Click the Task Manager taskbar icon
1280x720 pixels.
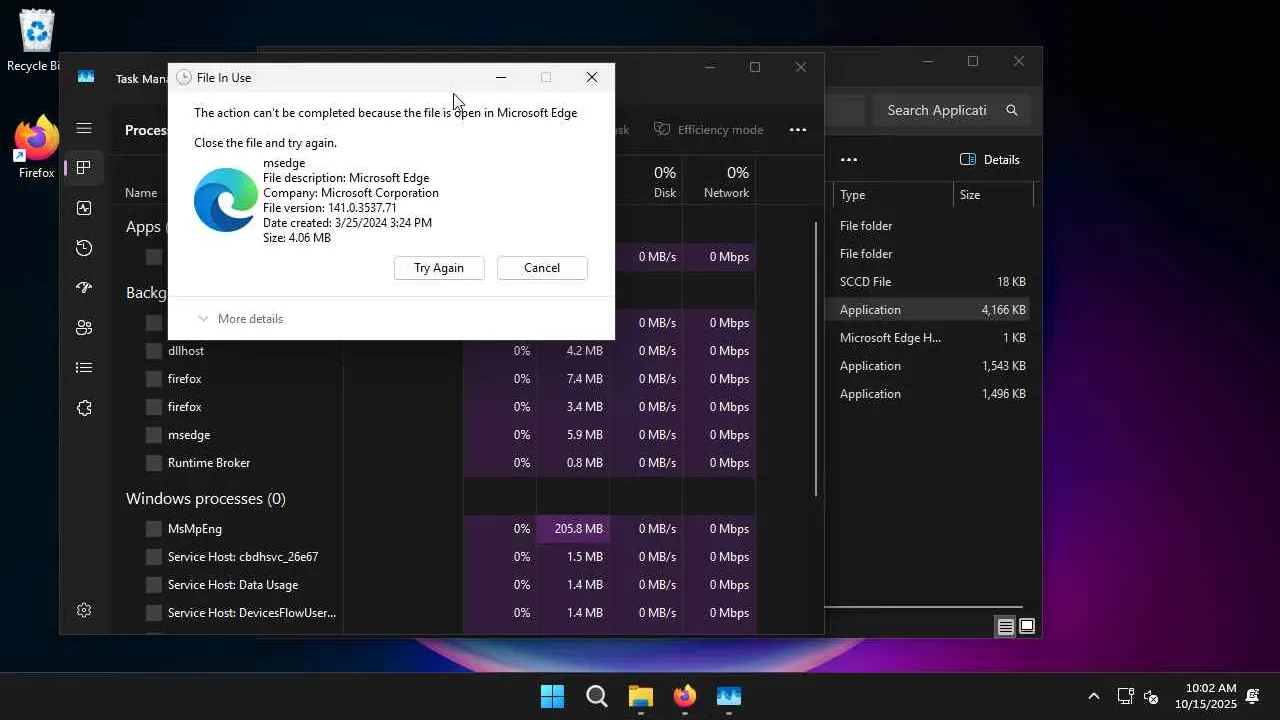point(729,697)
